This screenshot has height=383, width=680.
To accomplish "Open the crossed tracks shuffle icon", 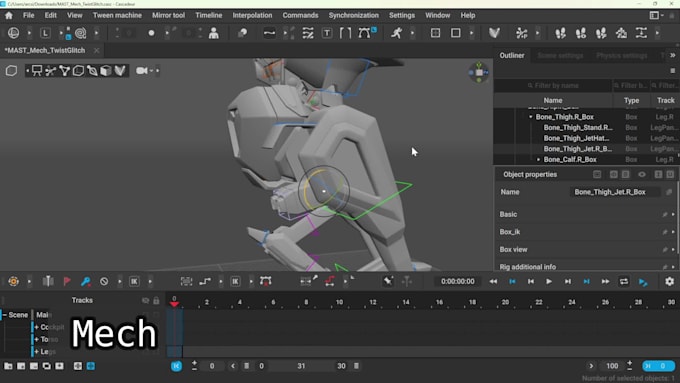I will click(308, 33).
